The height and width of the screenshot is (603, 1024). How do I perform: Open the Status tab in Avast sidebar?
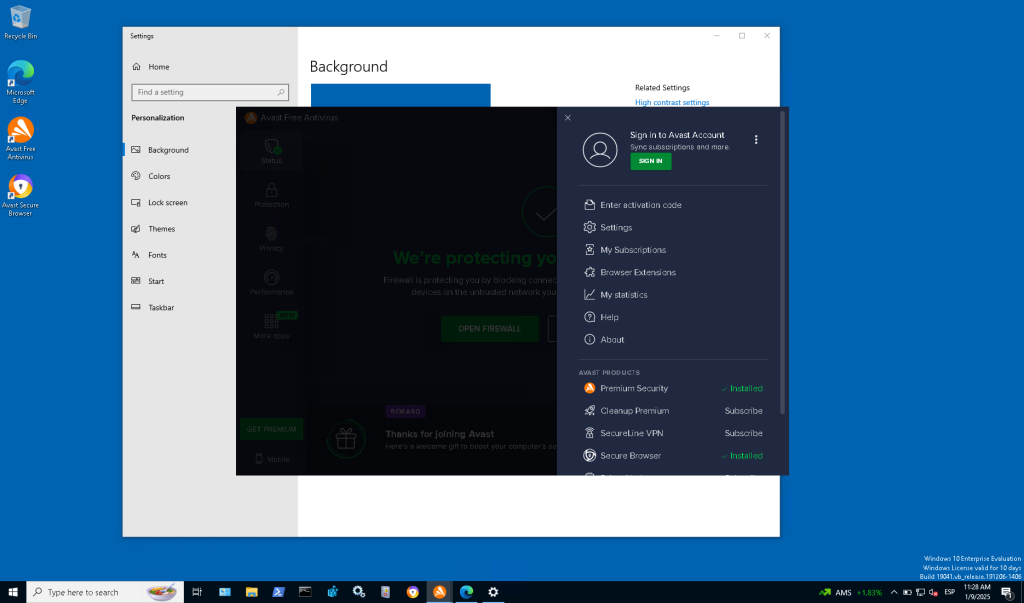(x=271, y=151)
